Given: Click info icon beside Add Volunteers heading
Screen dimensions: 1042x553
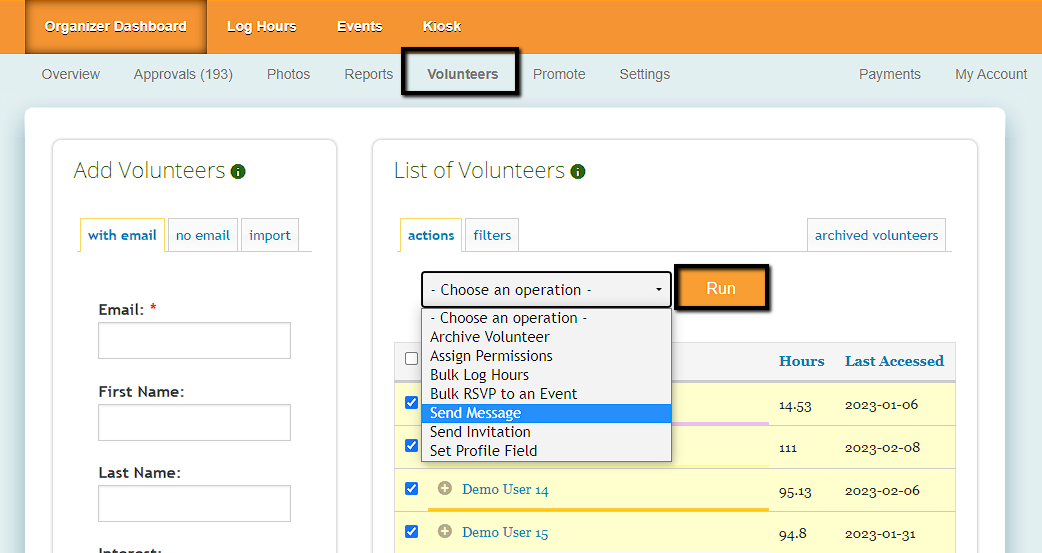Looking at the screenshot, I should click(x=238, y=172).
